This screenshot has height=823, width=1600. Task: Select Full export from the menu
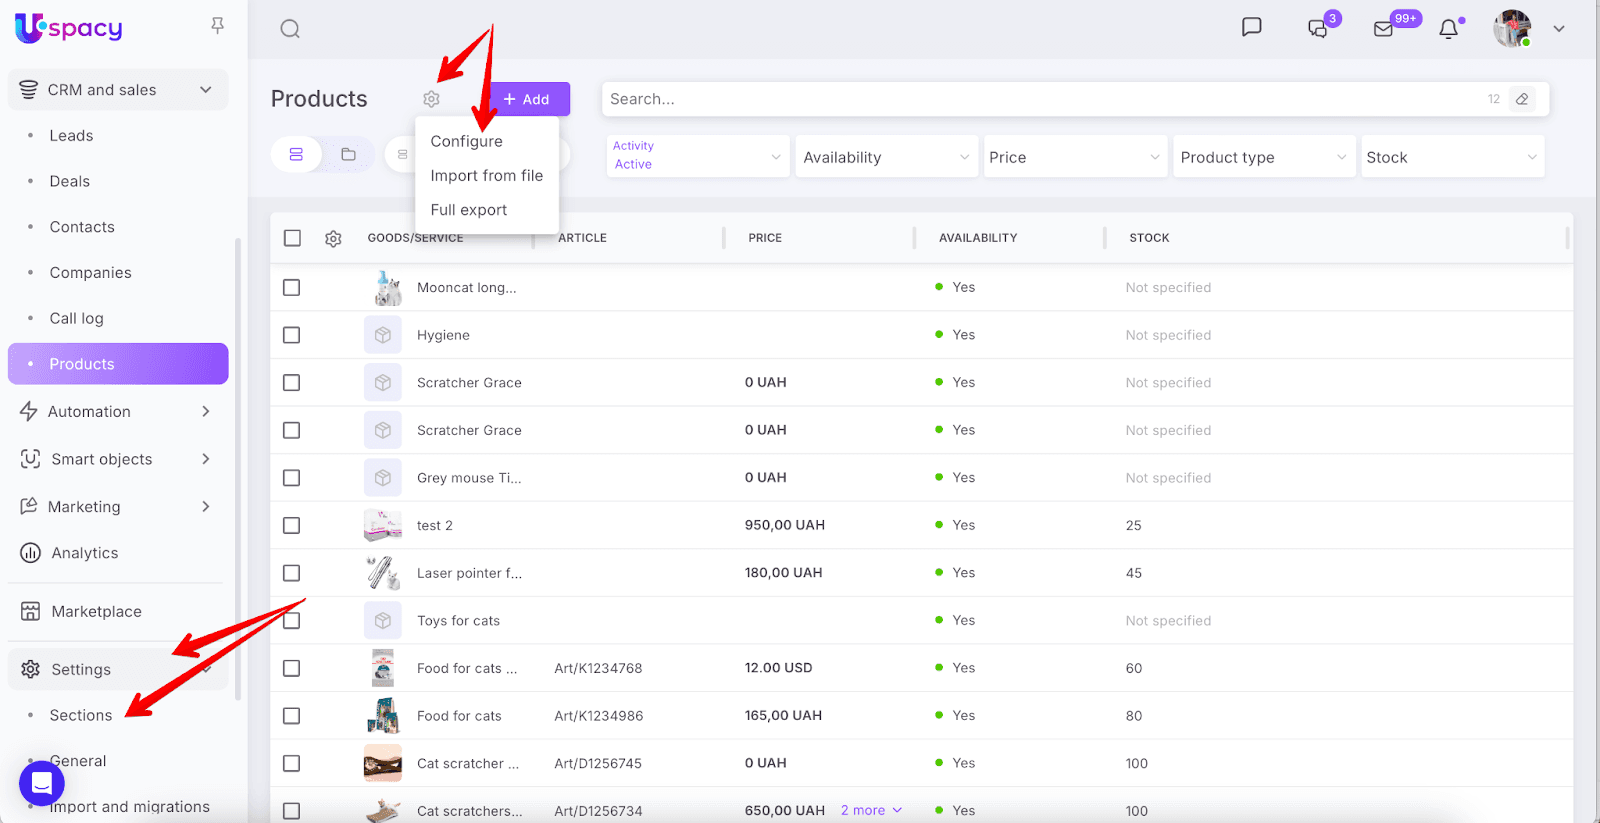(x=468, y=210)
